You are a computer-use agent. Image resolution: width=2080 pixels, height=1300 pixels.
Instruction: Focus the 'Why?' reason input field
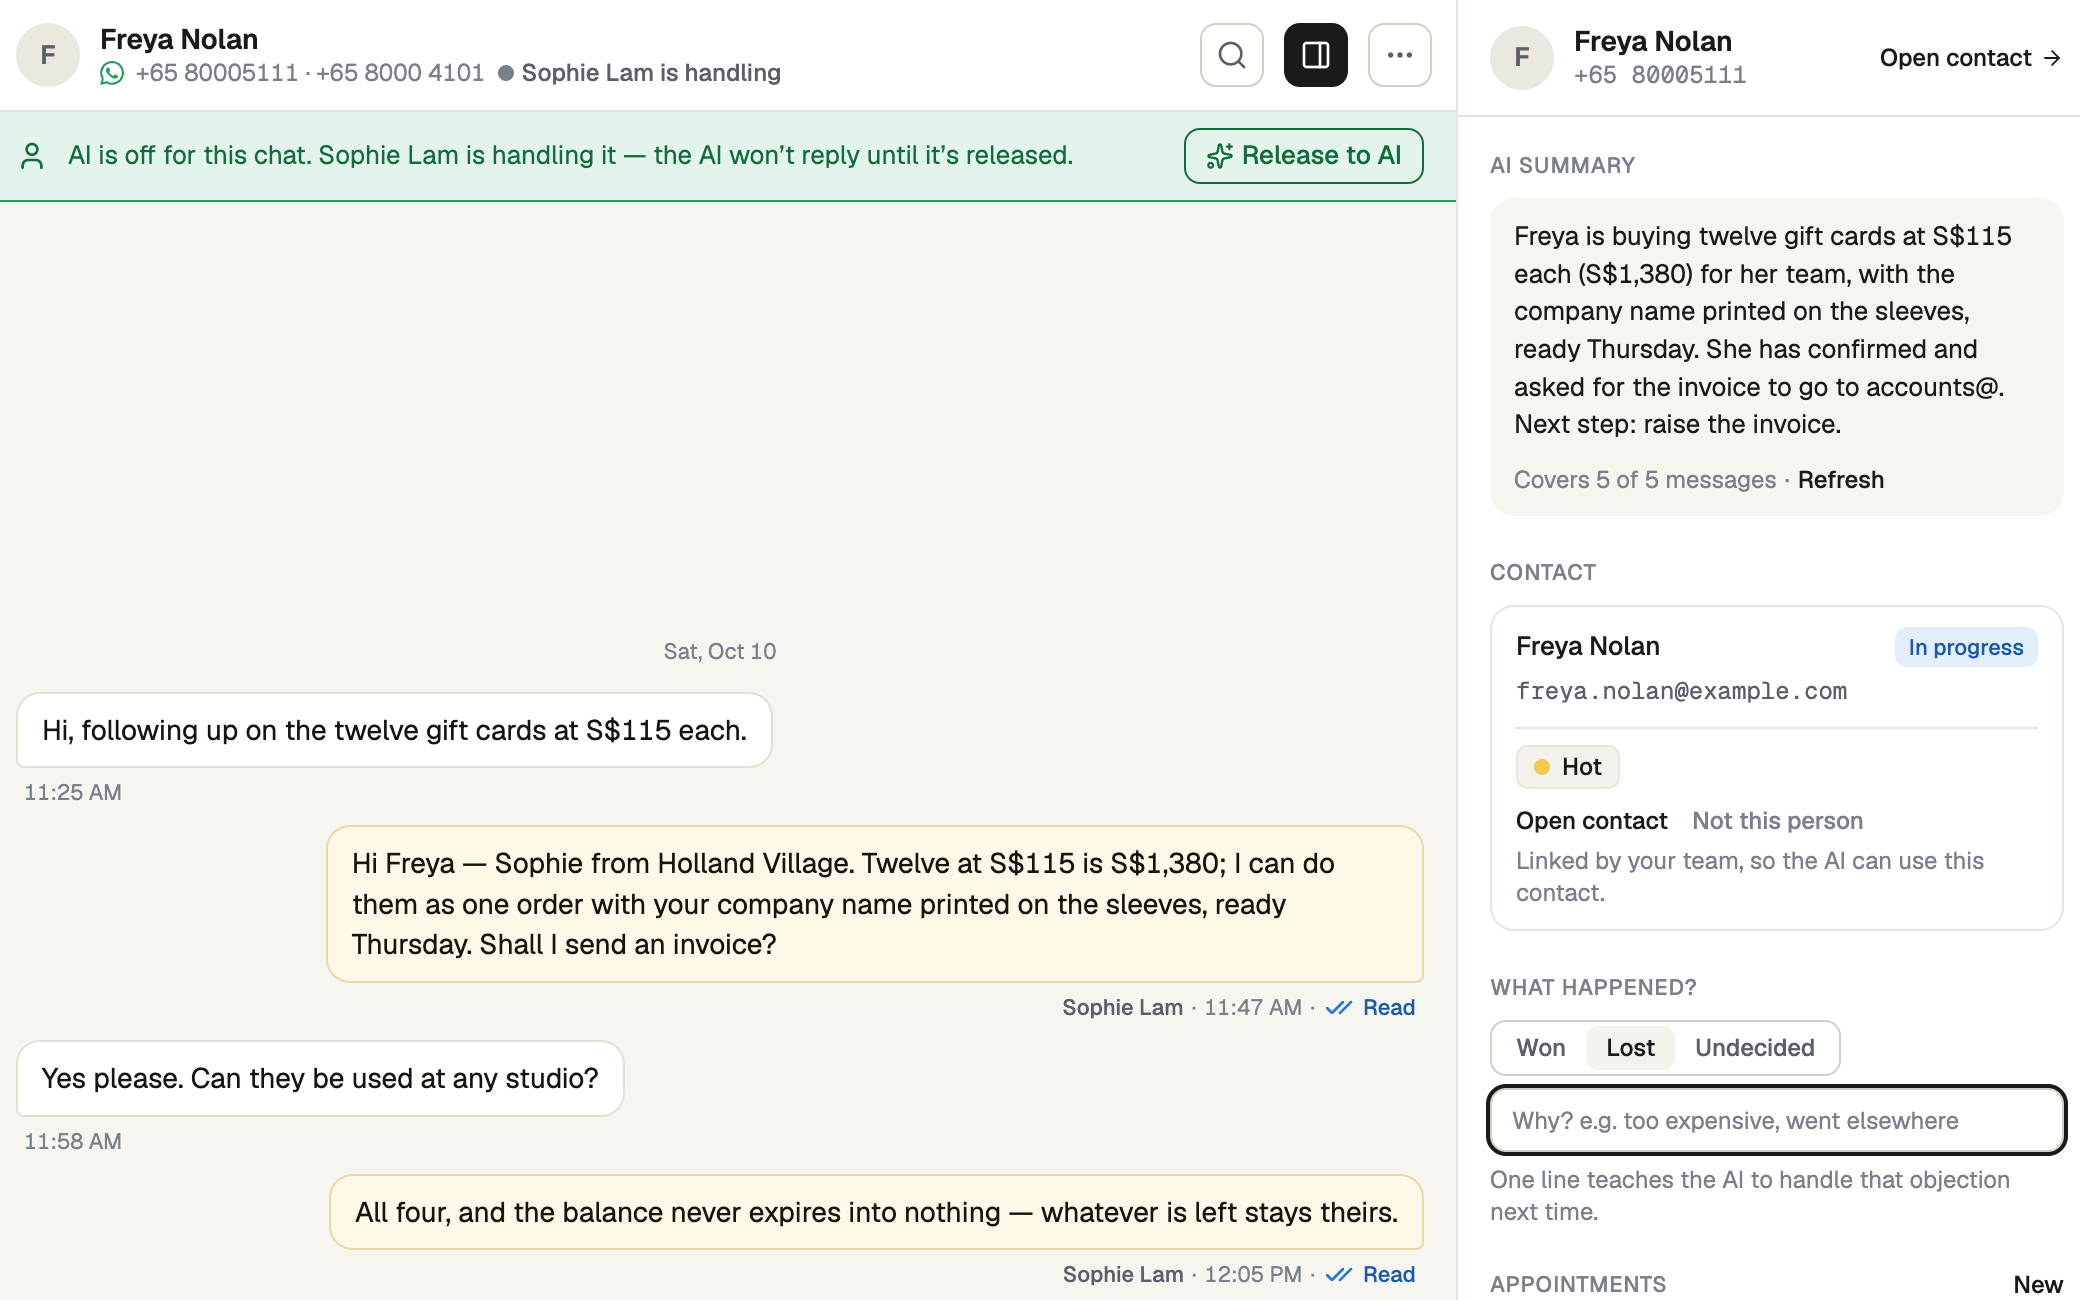point(1776,1121)
